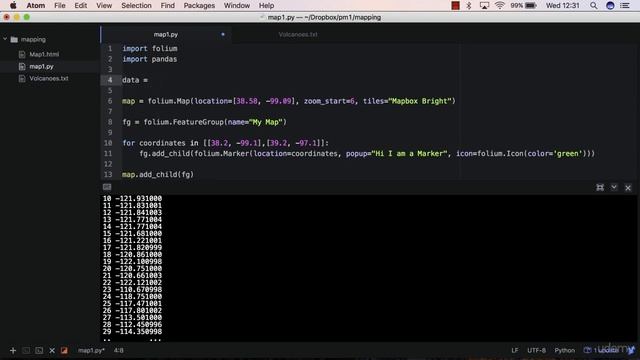Screen dimensions: 640x360
Task: Open the Selection menu
Action: 136,5
